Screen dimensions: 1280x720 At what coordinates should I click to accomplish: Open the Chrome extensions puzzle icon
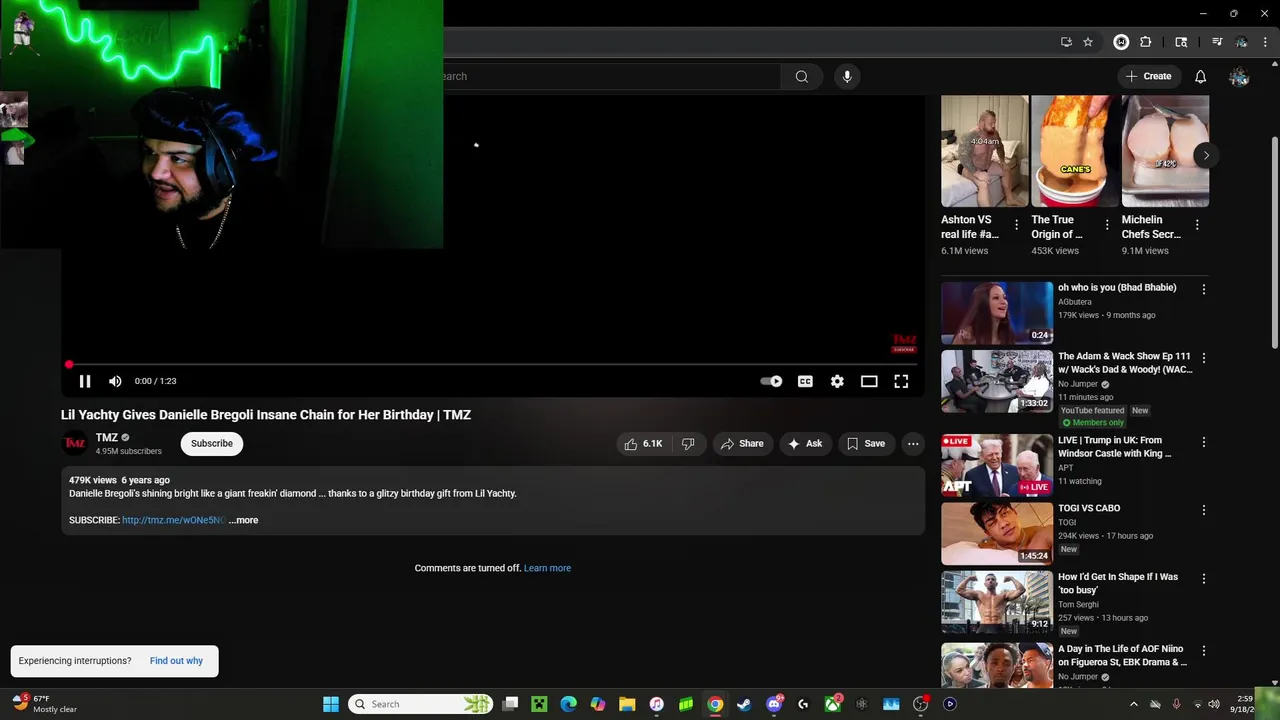coord(1146,42)
